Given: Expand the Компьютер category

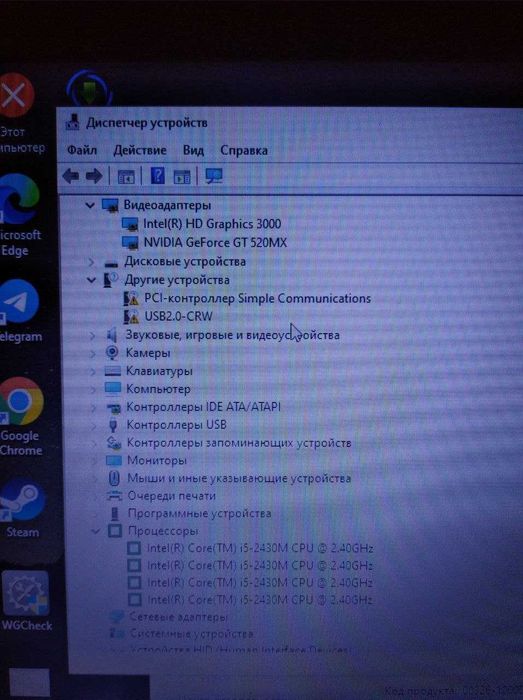Looking at the screenshot, I should click(x=93, y=389).
